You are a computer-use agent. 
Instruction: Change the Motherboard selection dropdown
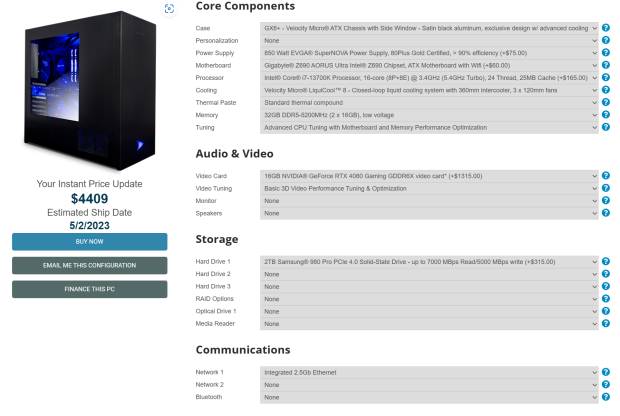point(429,65)
